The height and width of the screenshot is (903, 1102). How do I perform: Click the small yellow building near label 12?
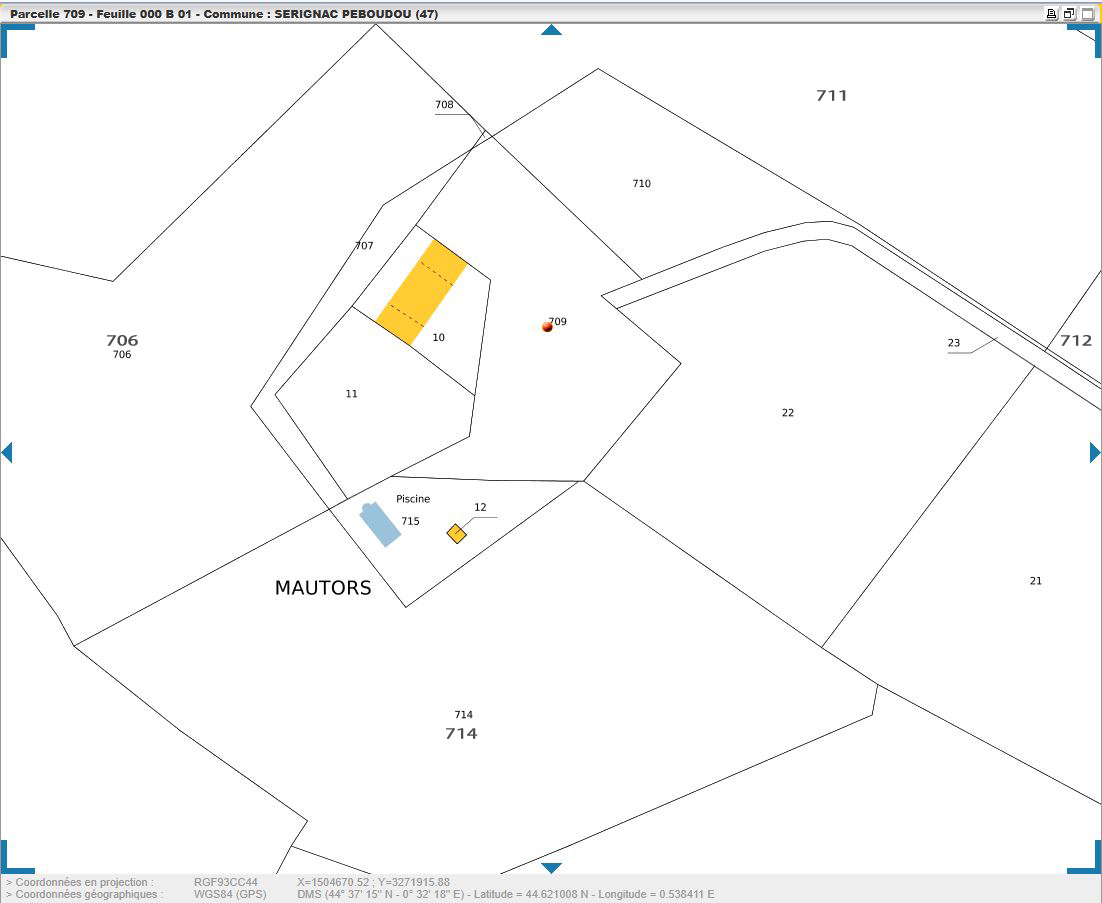456,533
